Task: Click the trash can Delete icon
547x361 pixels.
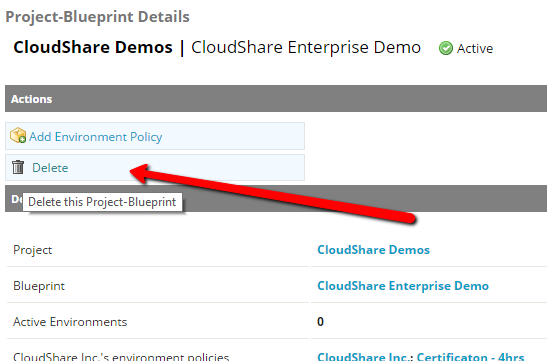Action: [18, 167]
